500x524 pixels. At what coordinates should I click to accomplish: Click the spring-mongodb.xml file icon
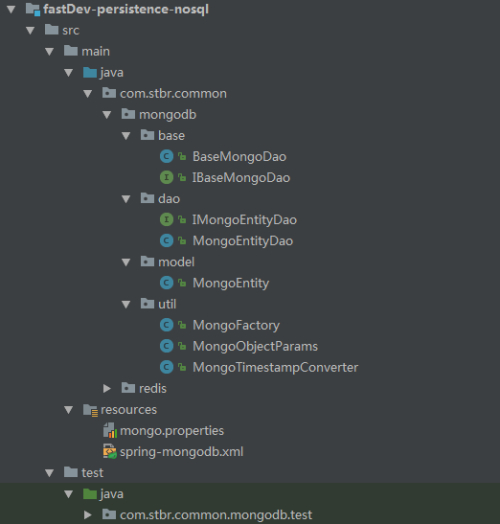click(110, 451)
